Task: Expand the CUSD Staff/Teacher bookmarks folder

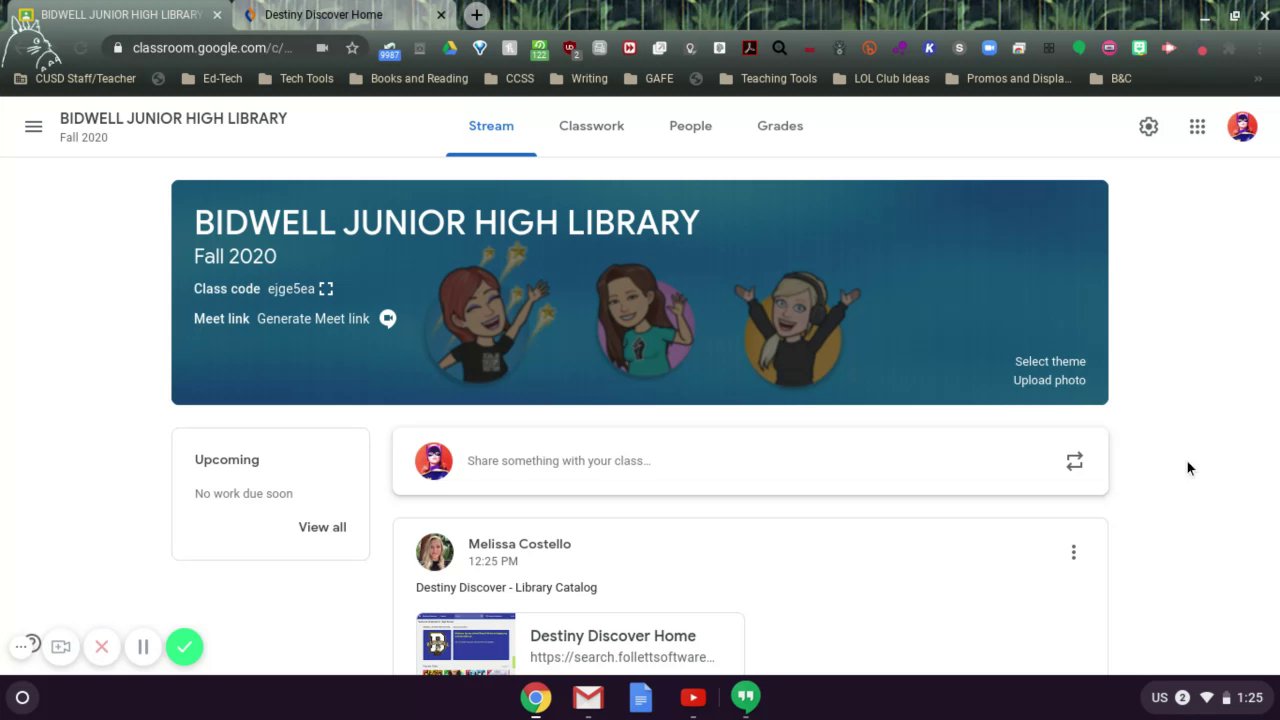Action: 75,78
